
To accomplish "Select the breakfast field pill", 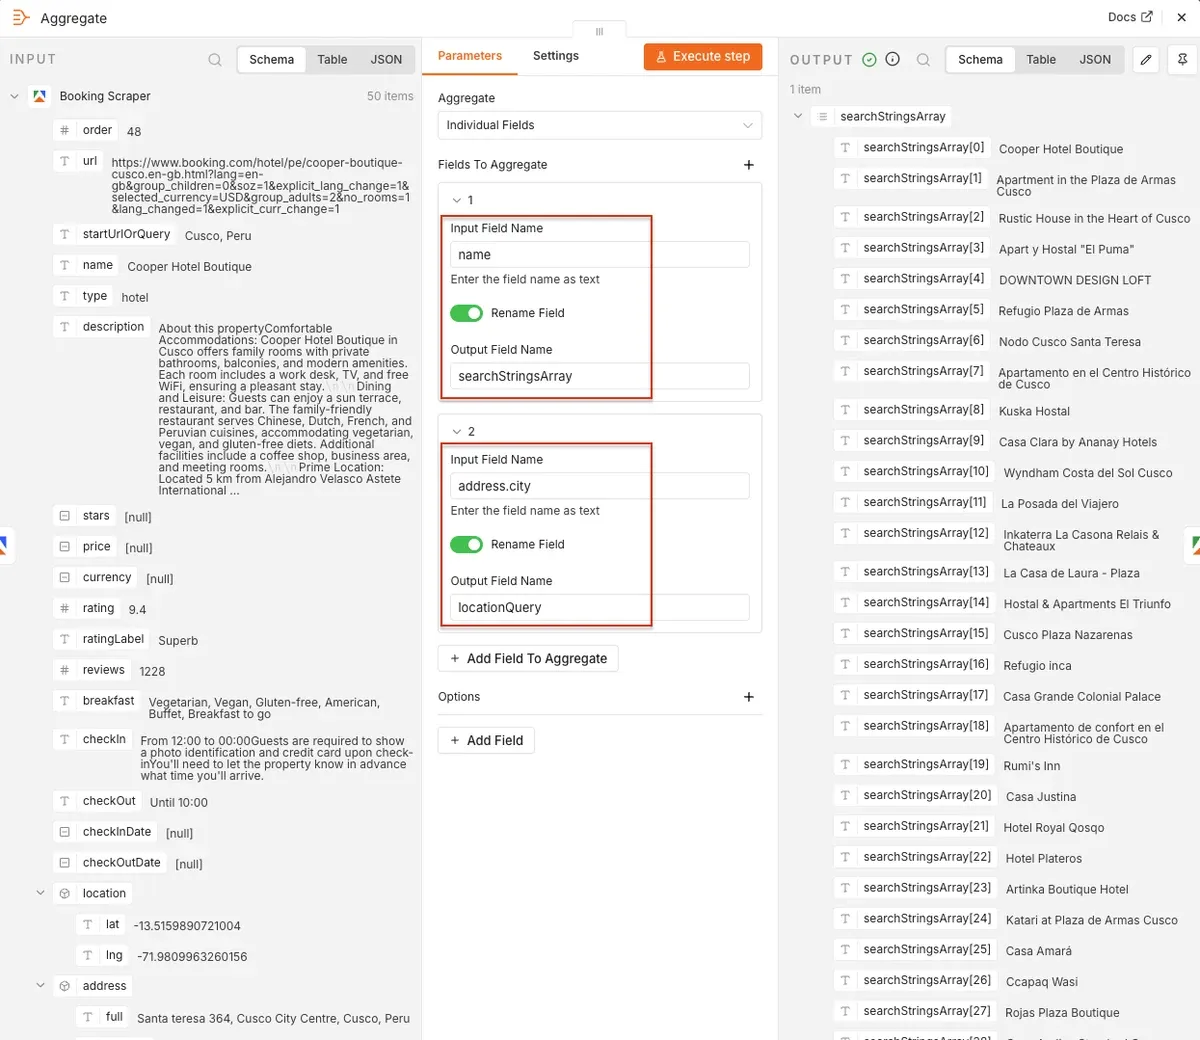I will [x=97, y=701].
